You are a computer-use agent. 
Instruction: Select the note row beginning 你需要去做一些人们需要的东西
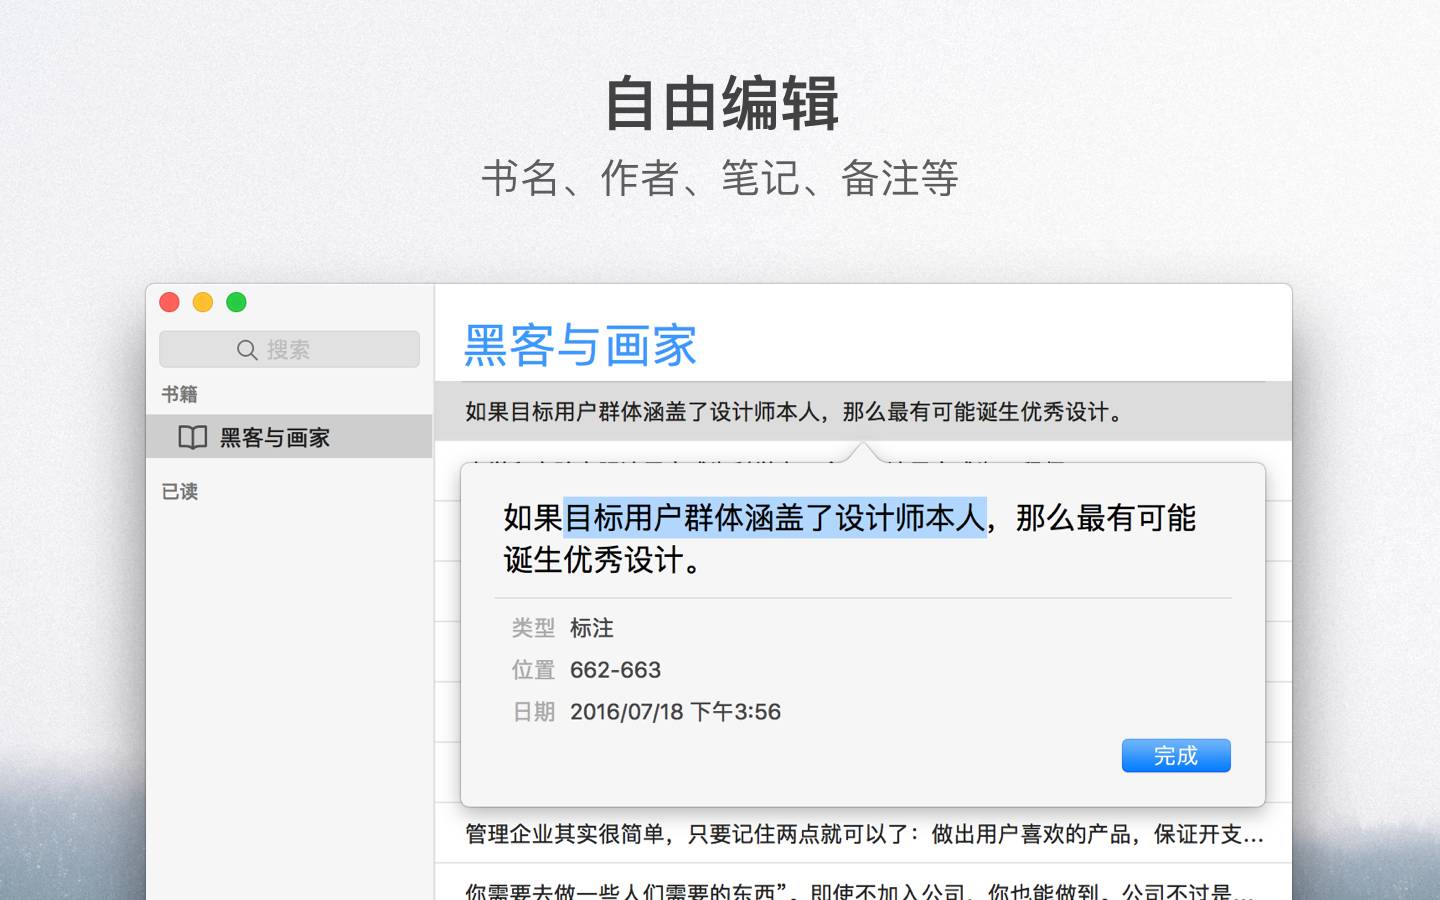pos(863,884)
